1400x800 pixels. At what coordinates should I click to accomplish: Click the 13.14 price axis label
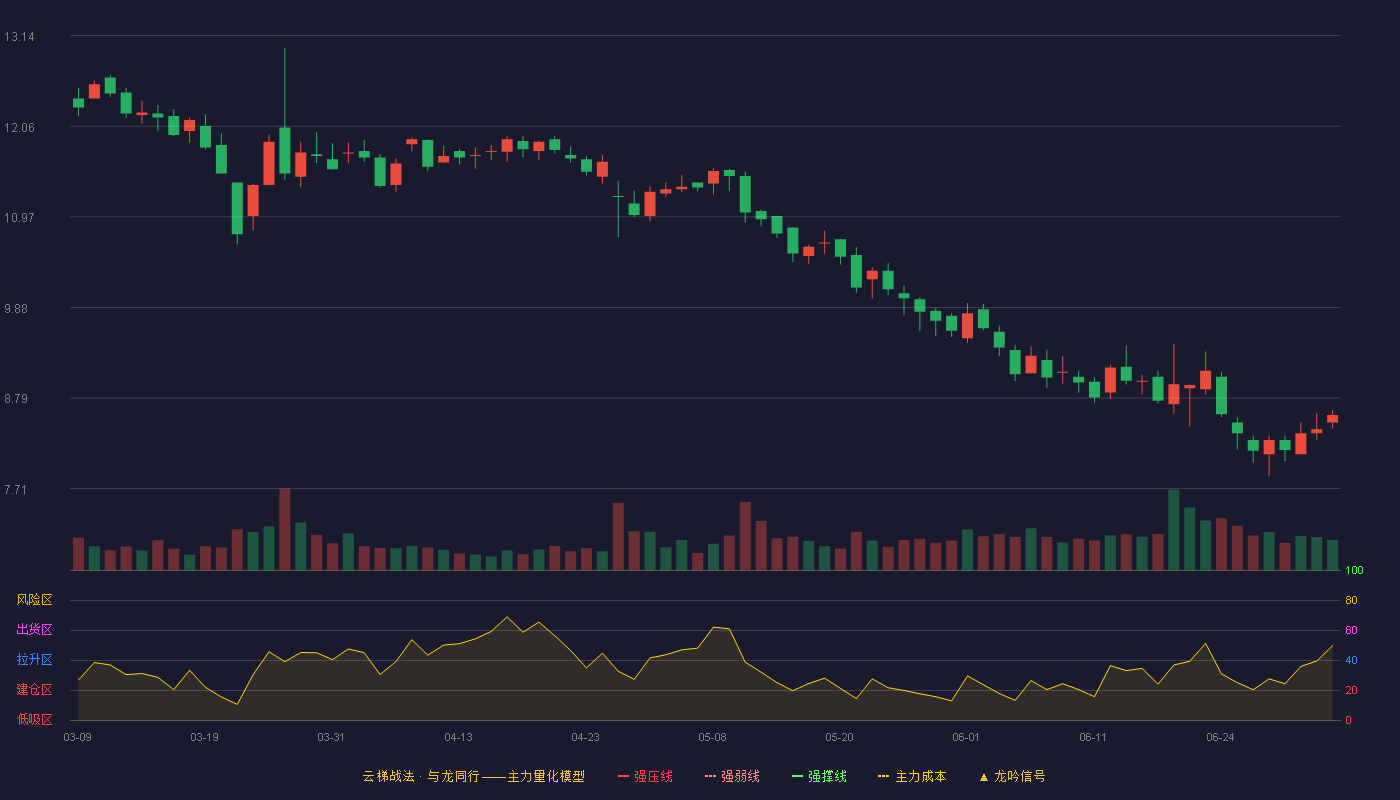point(19,37)
